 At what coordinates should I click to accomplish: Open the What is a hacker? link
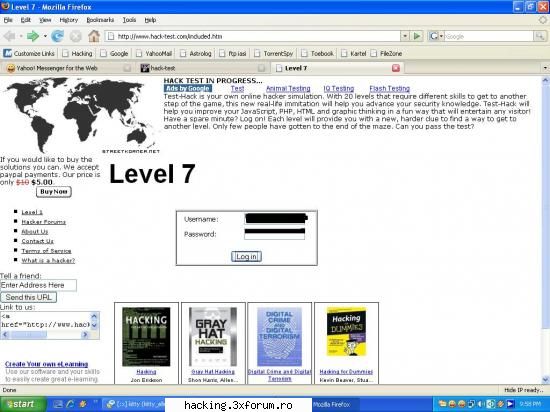click(48, 260)
